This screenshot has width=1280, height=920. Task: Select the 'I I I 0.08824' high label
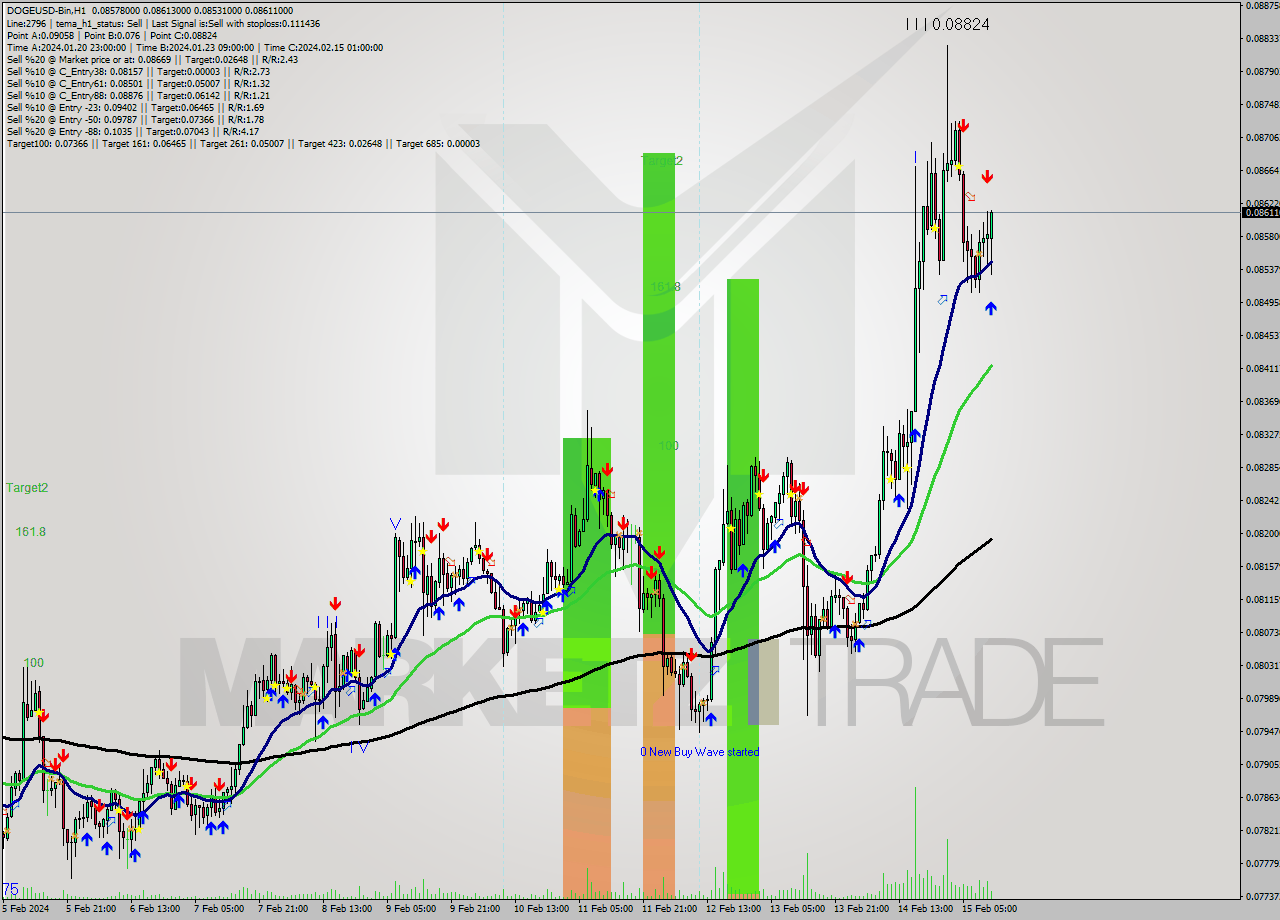point(947,24)
